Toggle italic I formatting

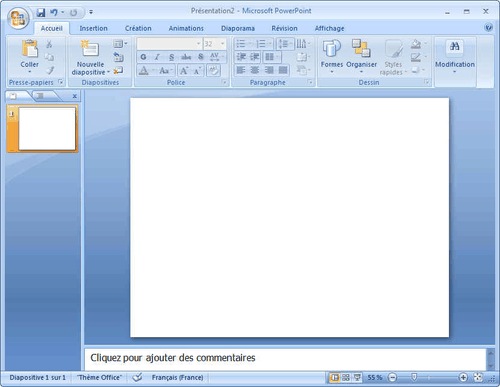[x=157, y=57]
